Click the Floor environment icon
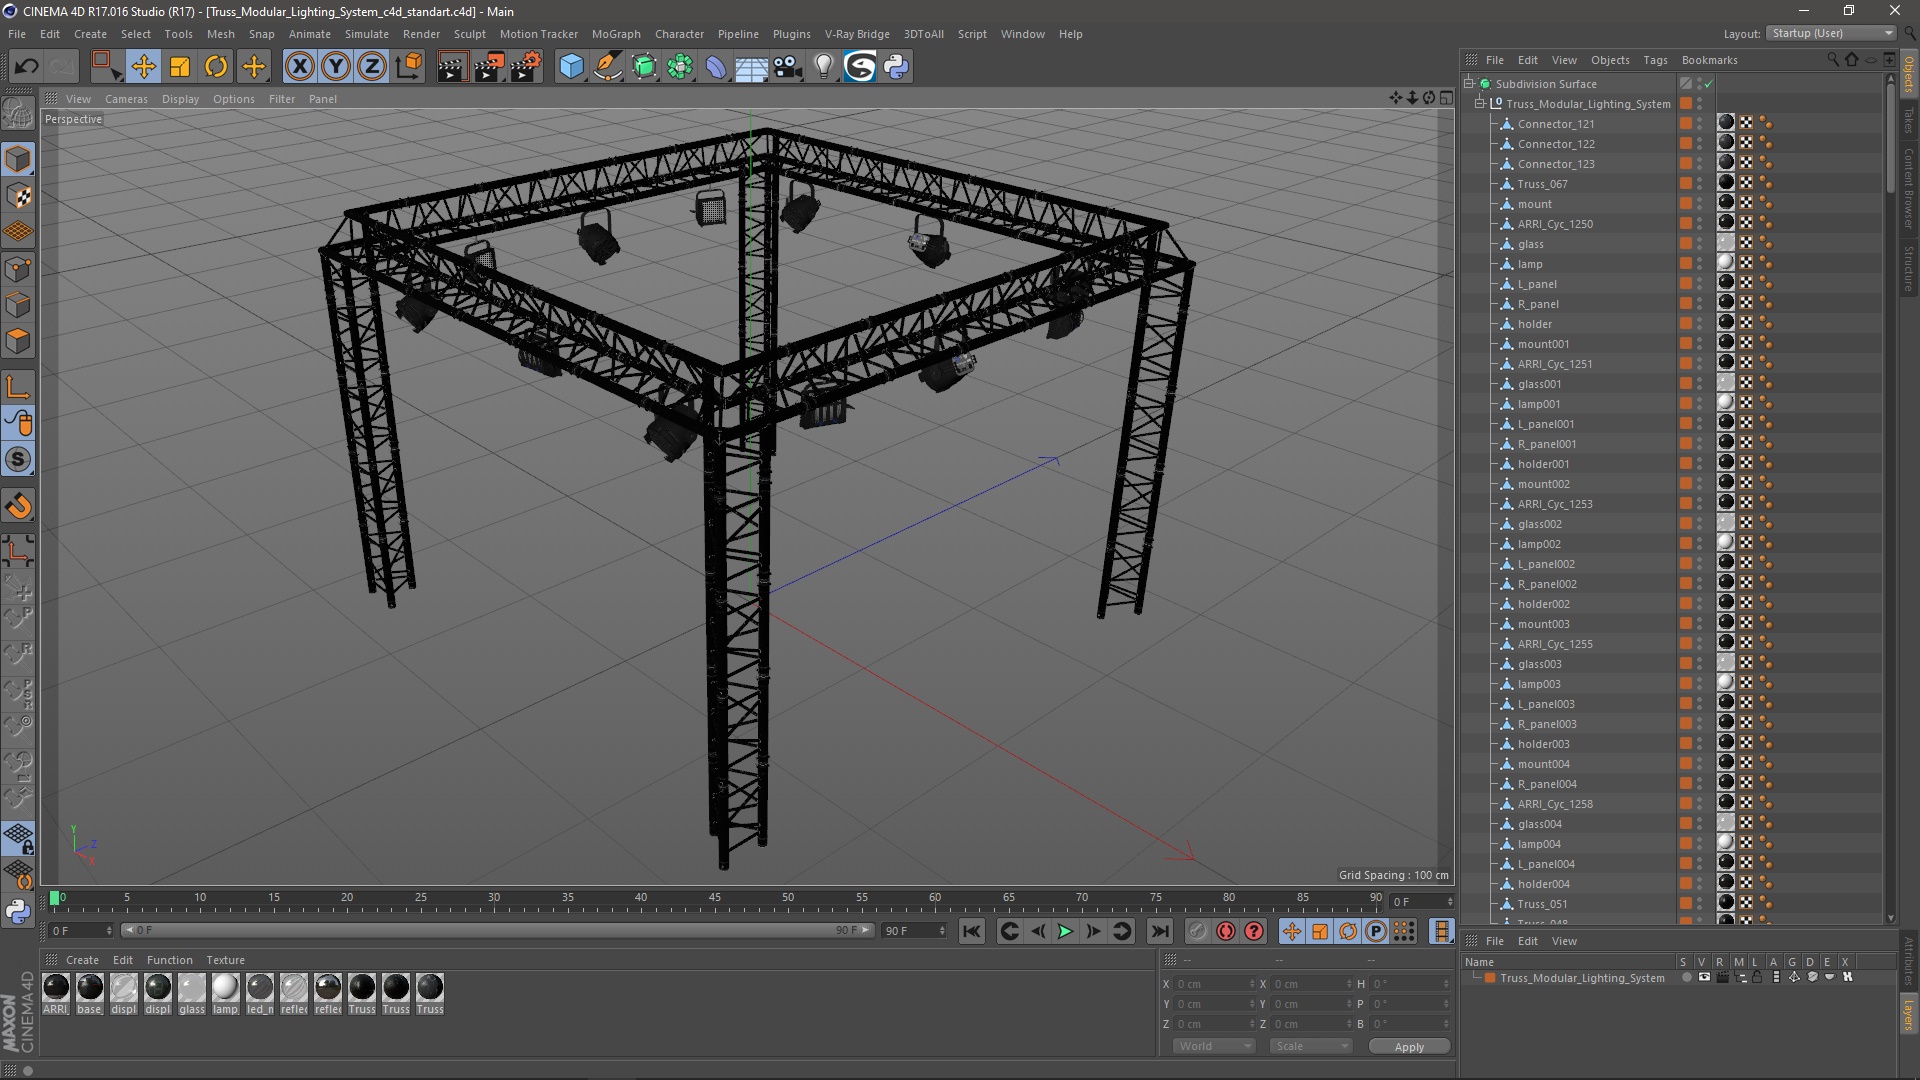Screen dimensions: 1920x1080 tap(752, 67)
